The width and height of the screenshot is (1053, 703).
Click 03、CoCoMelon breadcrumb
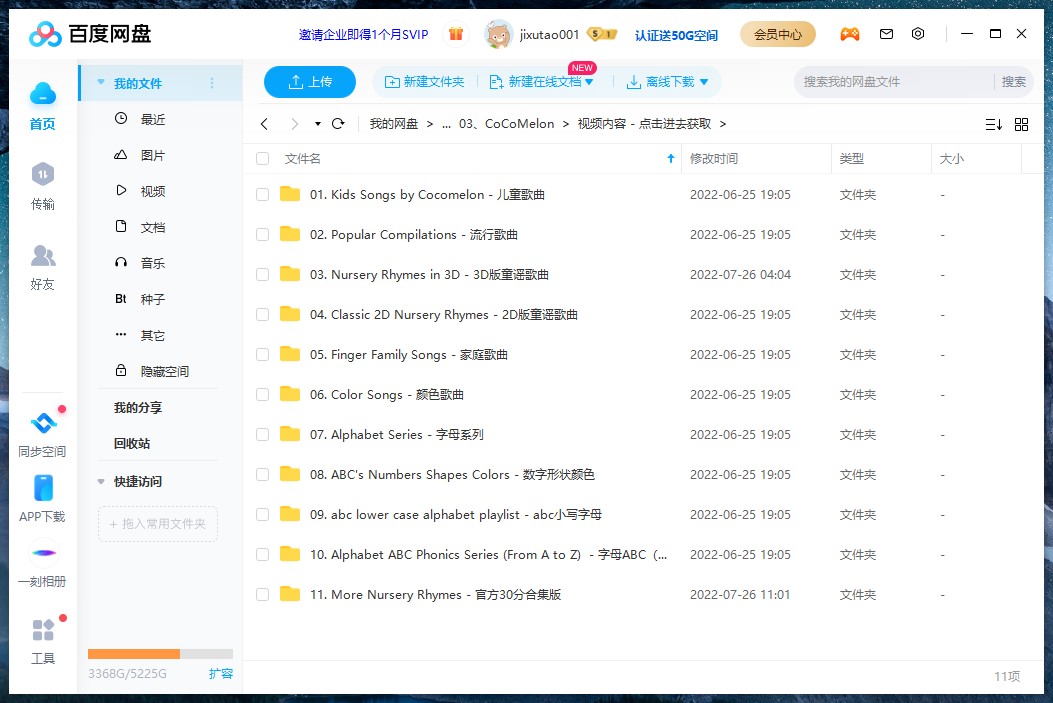pyautogui.click(x=506, y=124)
